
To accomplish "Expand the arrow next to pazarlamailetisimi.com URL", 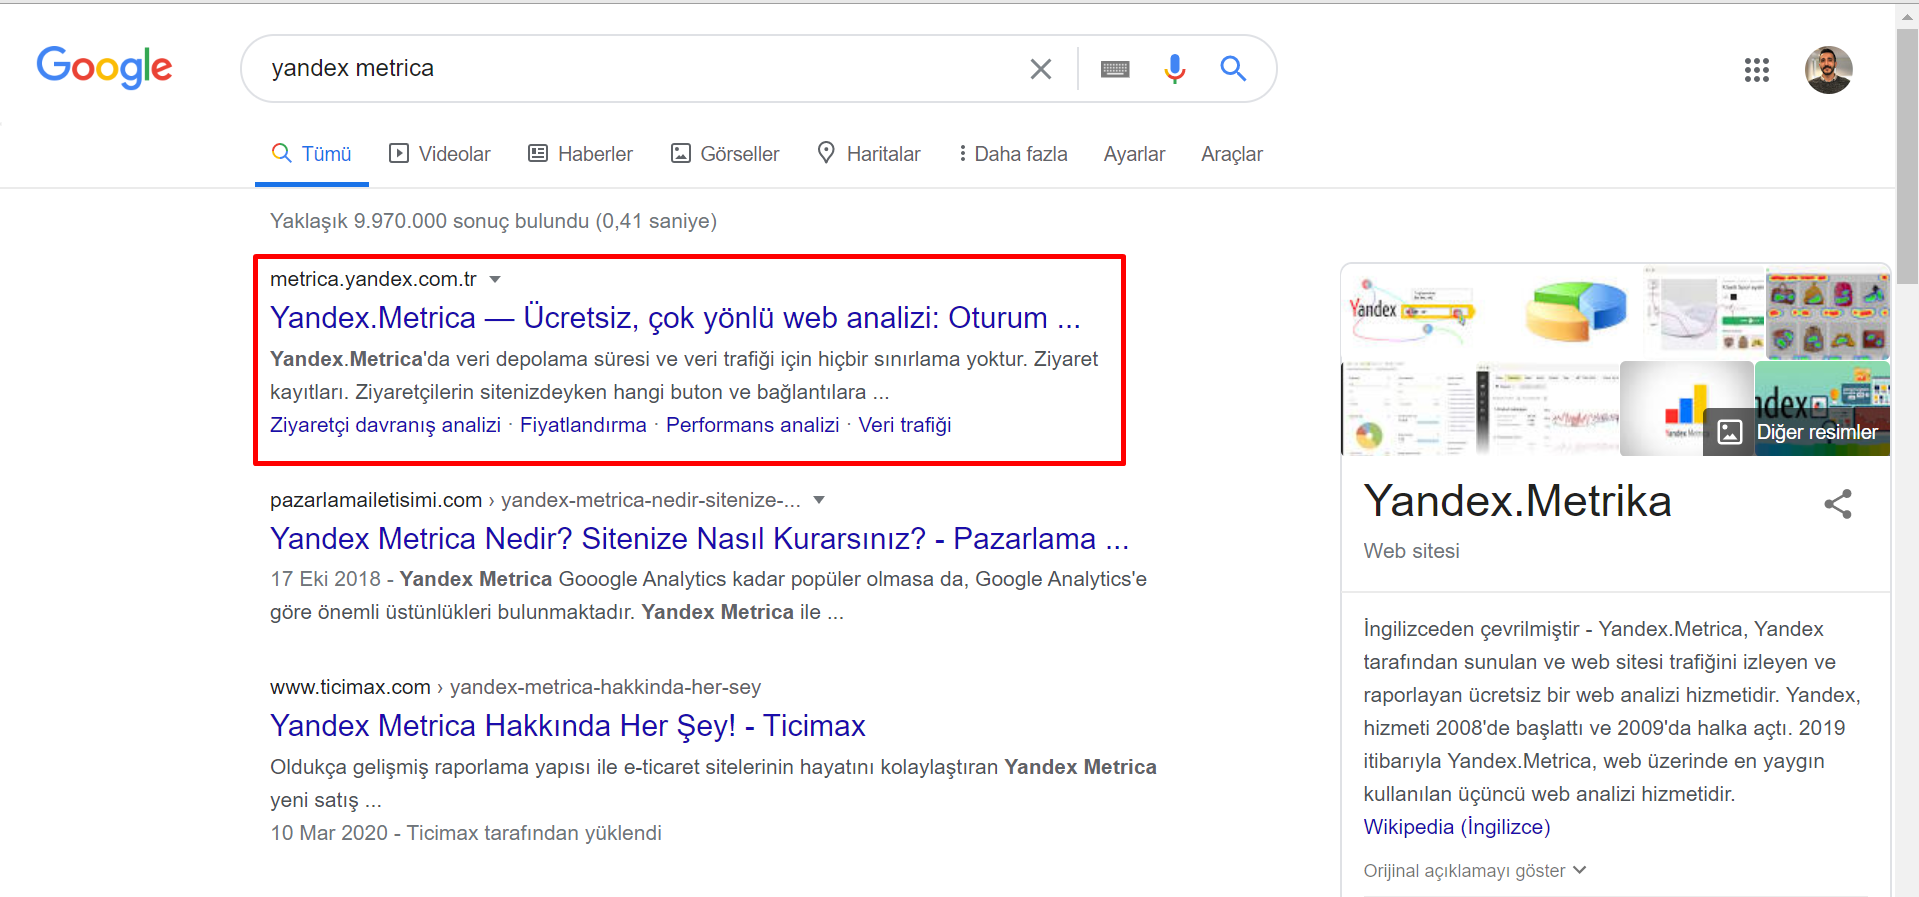I will click(819, 500).
